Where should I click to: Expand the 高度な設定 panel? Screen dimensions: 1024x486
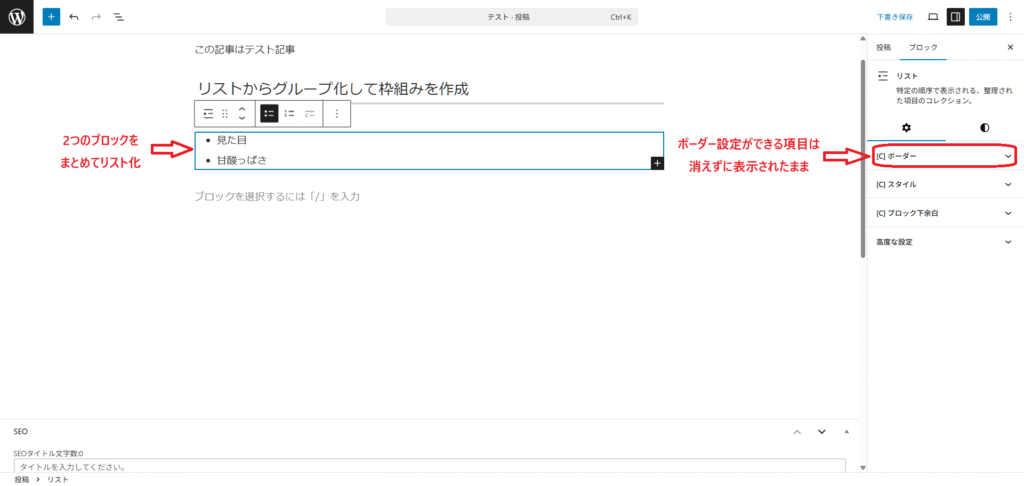pyautogui.click(x=946, y=242)
